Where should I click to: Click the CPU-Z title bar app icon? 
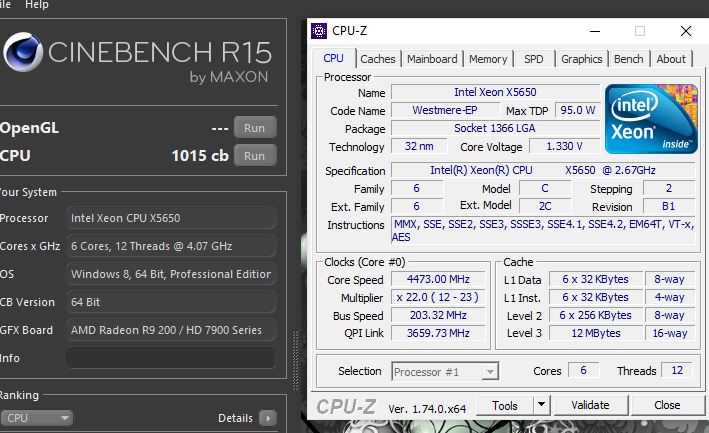tap(319, 31)
